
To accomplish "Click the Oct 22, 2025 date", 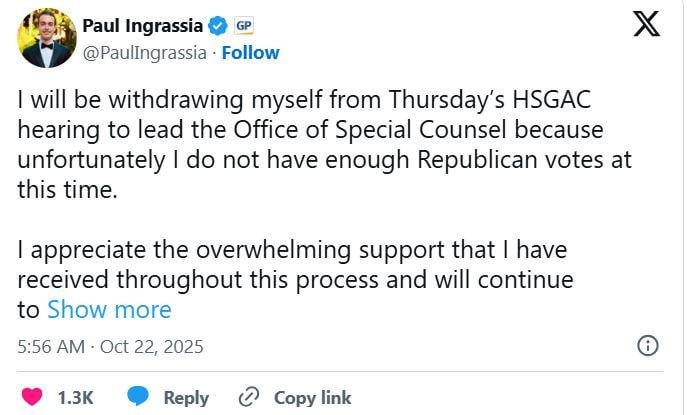I will 152,347.
